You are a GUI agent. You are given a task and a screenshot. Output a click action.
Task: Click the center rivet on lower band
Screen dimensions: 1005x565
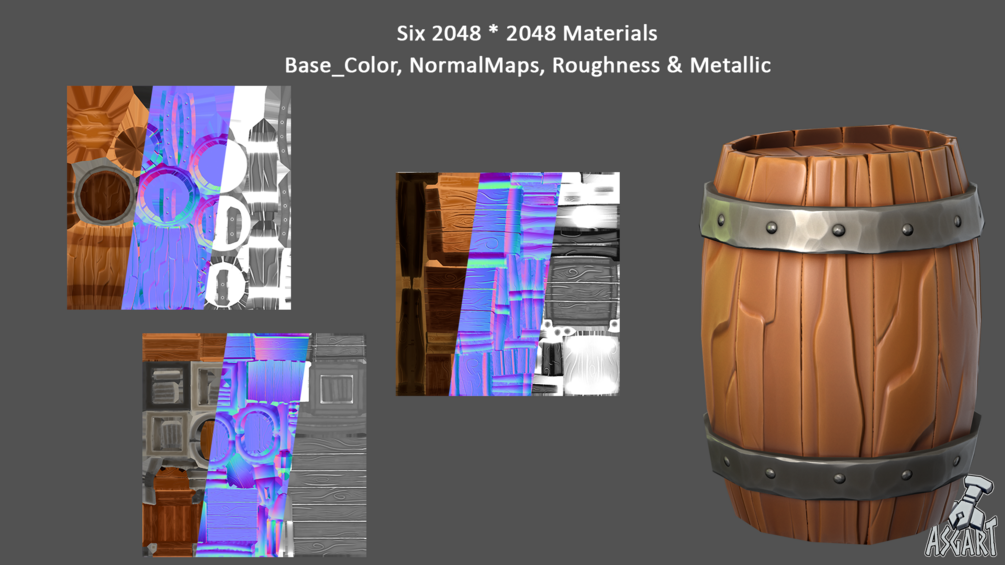pyautogui.click(x=838, y=479)
